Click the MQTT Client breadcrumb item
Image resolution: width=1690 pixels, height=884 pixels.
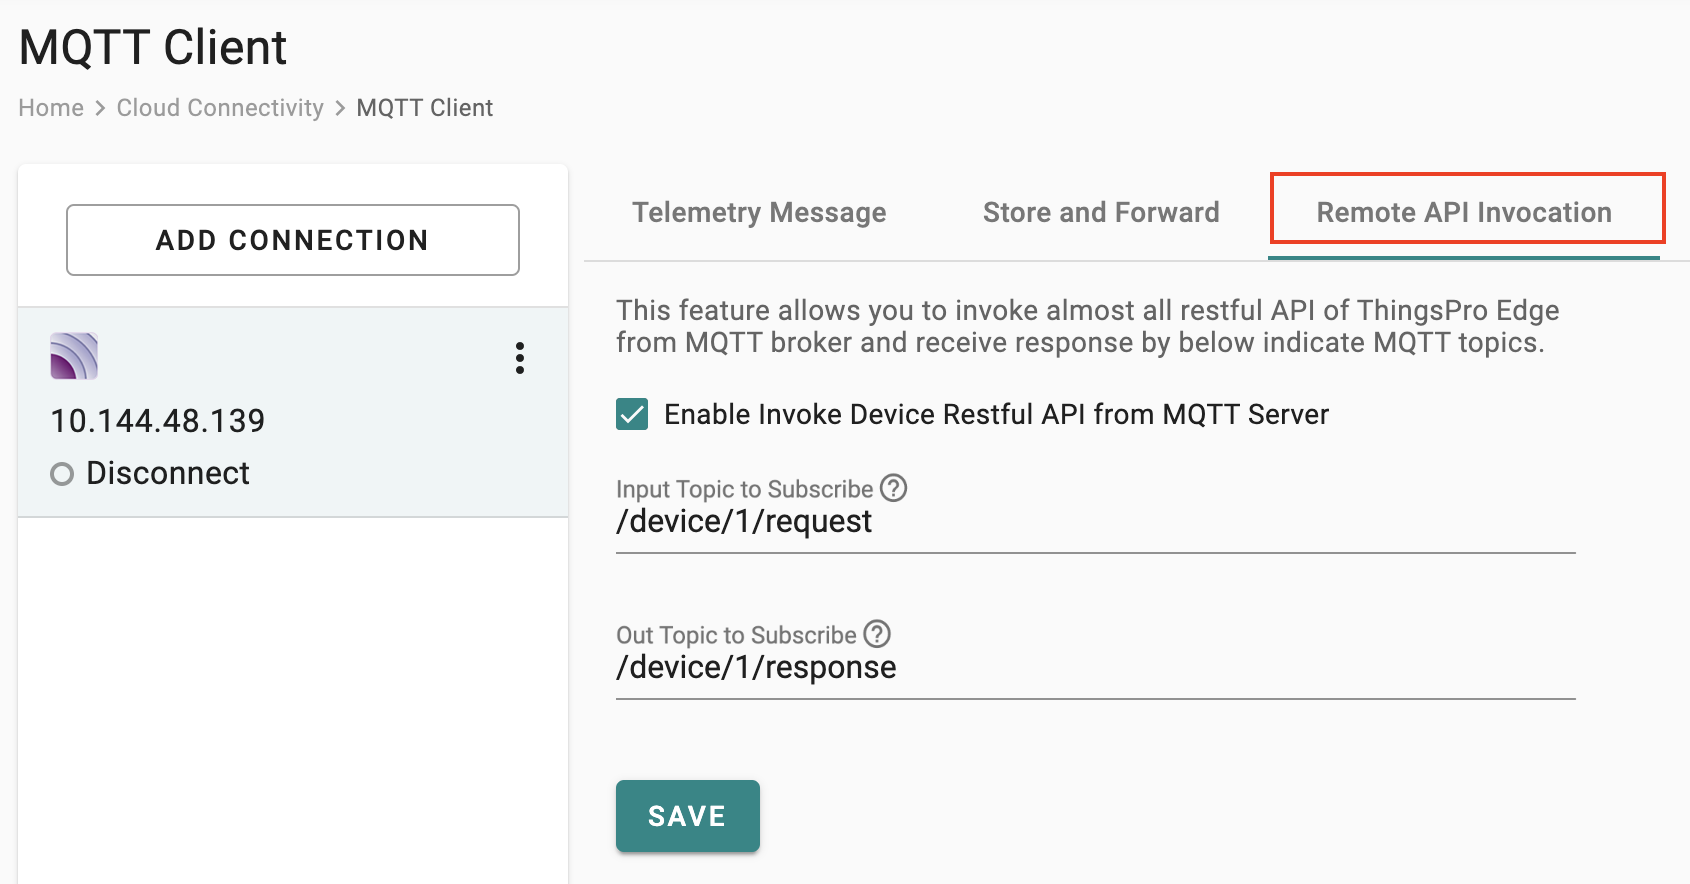(425, 108)
